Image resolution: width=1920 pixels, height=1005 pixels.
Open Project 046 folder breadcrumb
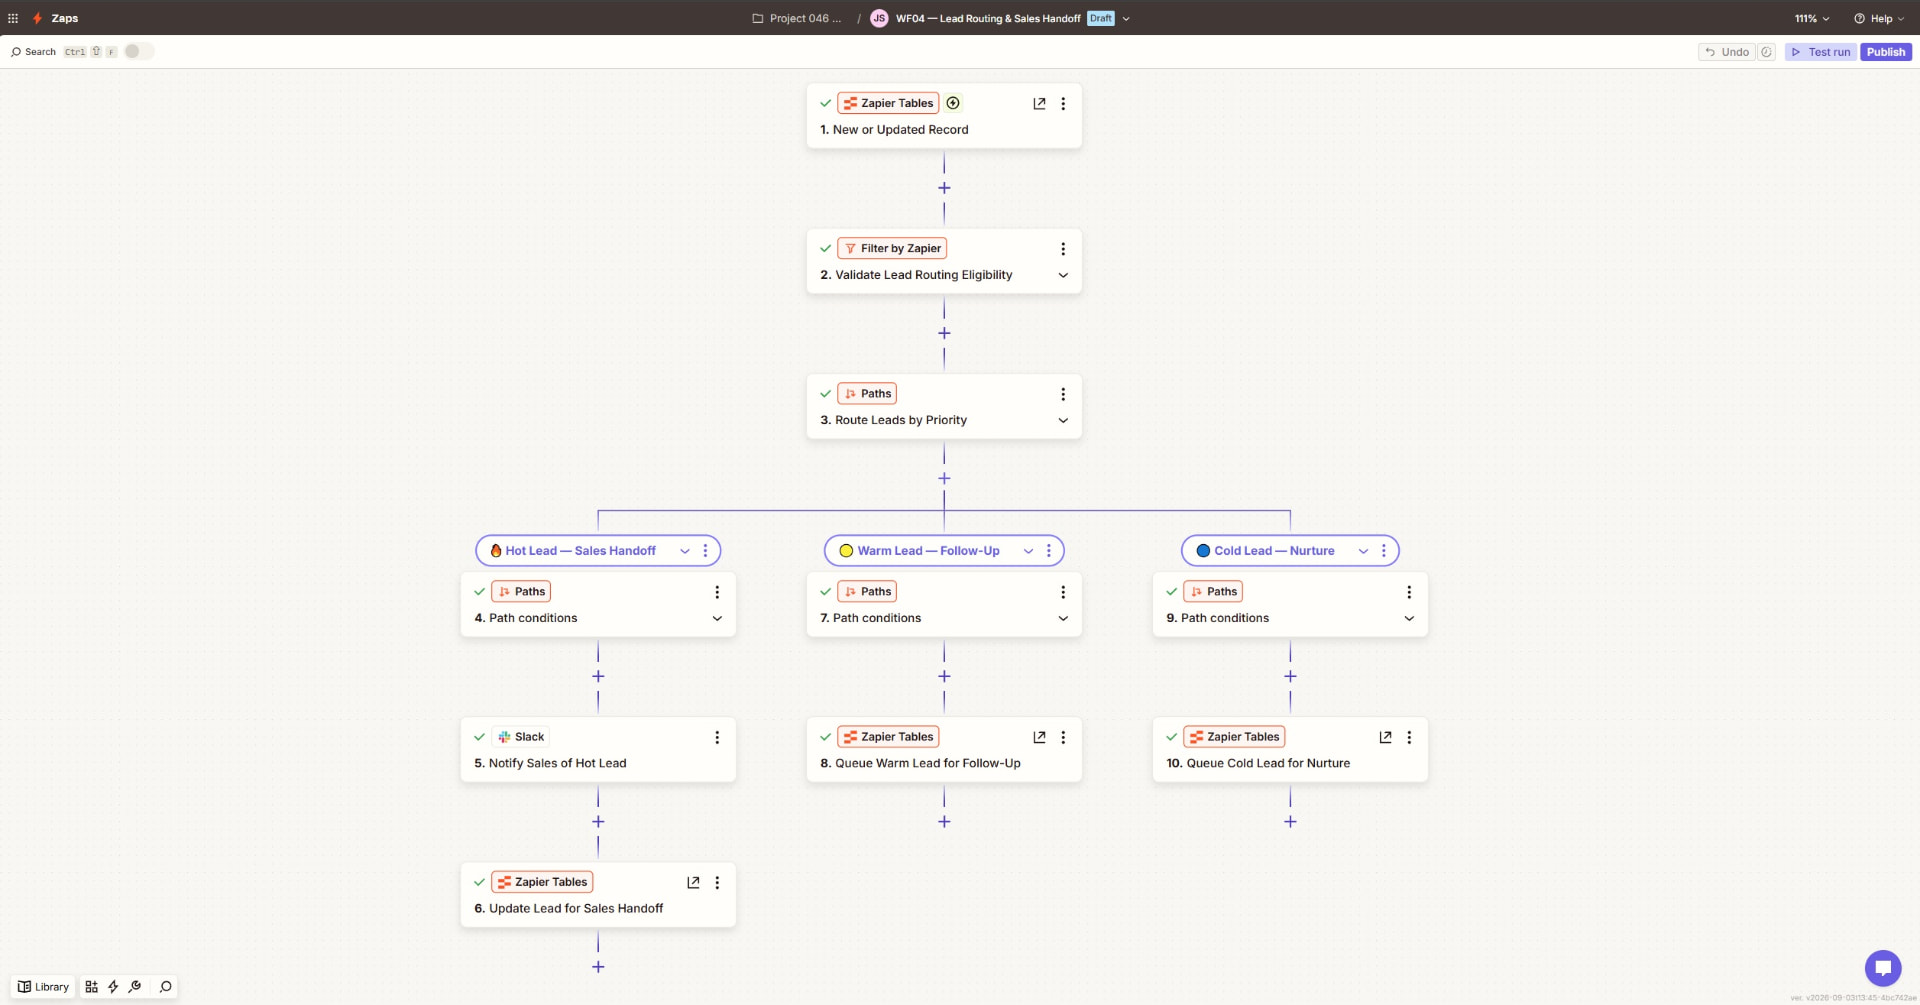[797, 18]
